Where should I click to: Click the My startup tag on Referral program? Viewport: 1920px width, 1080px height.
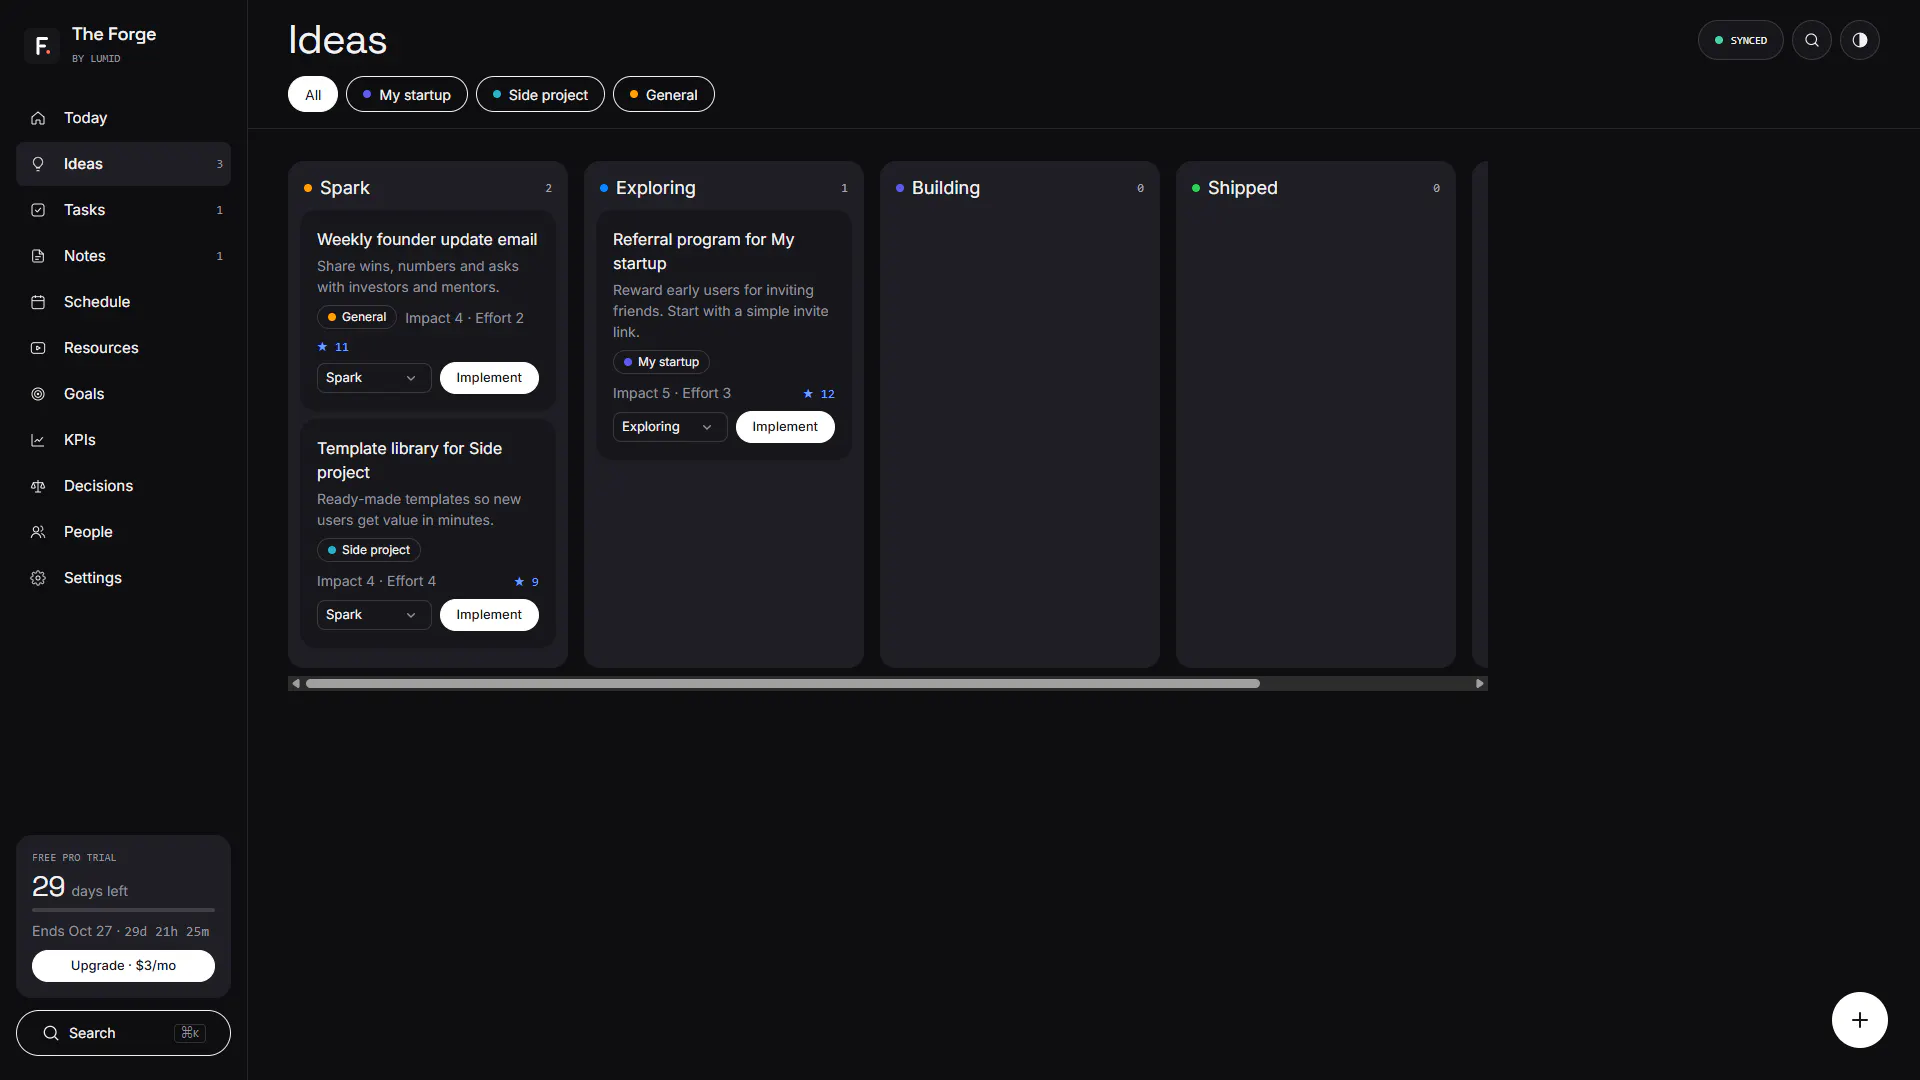click(x=661, y=362)
